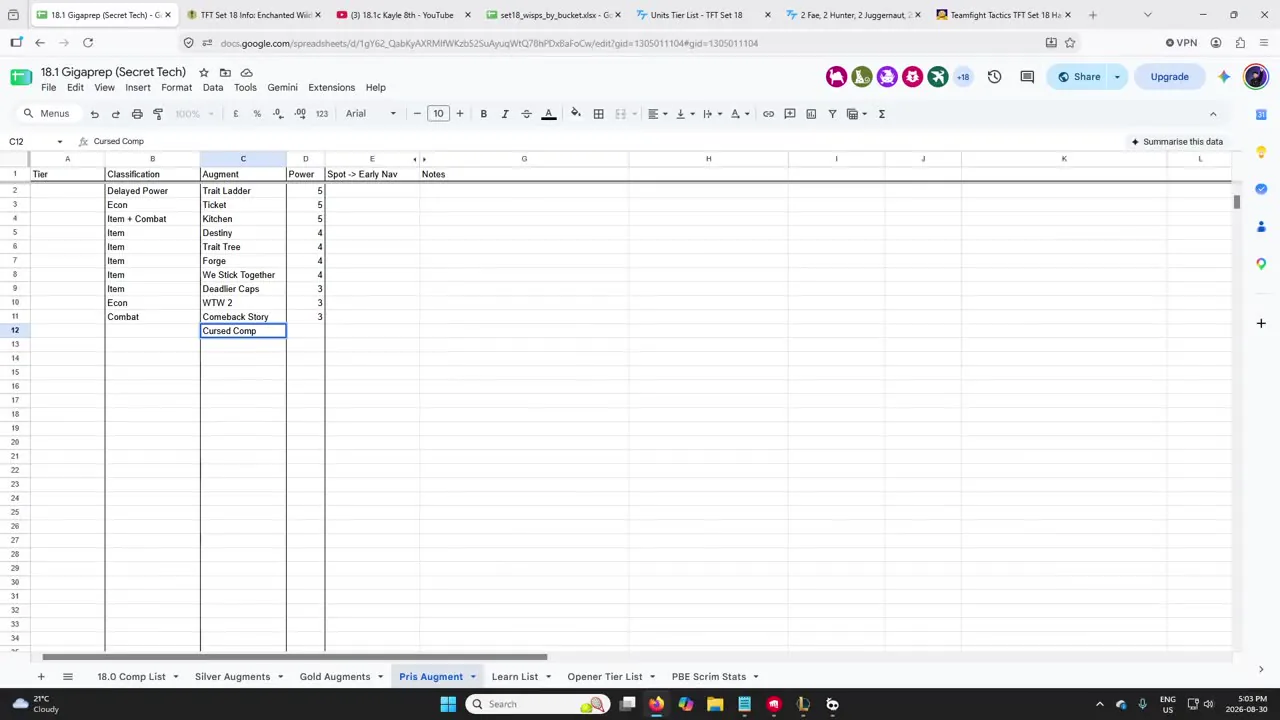Select the cell containing Trait Ladder

point(243,191)
